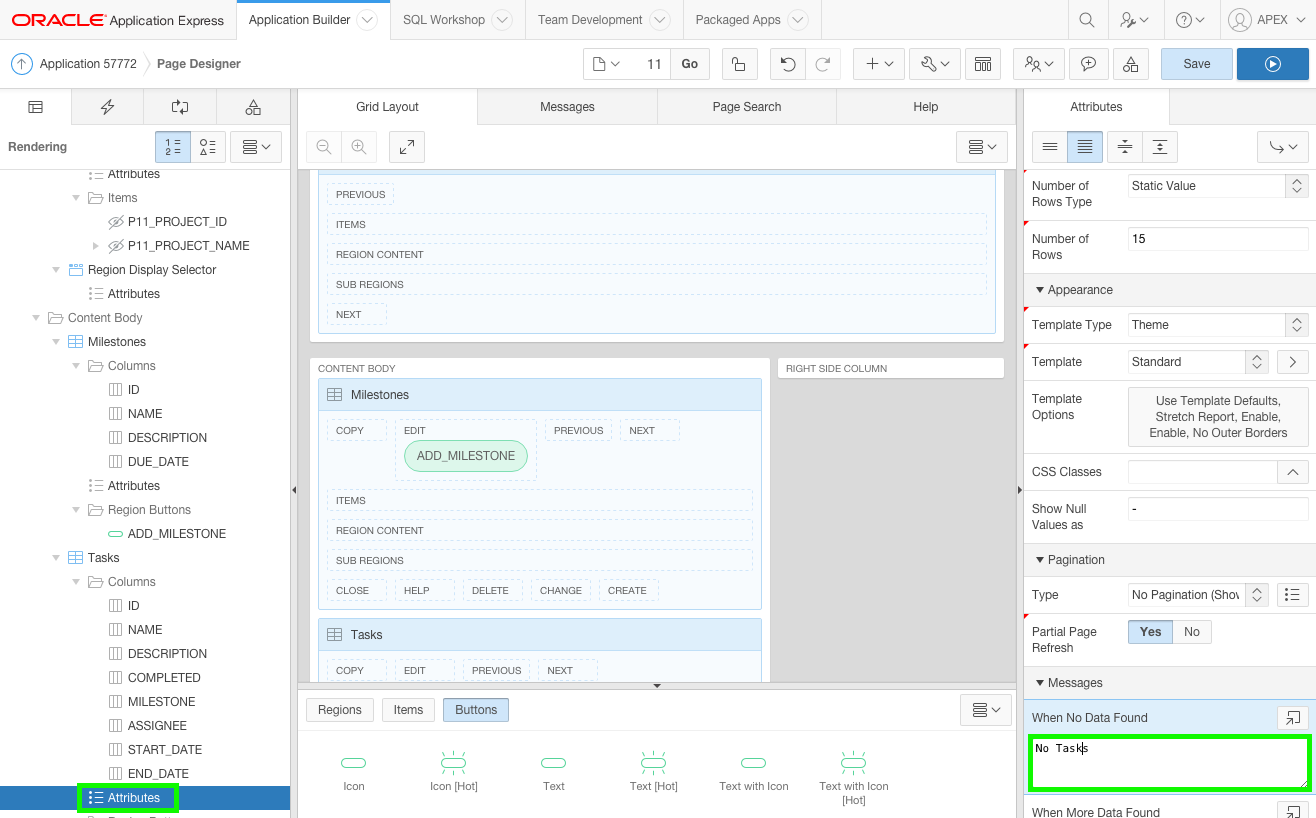Expand the grid layout view with the arrows icon
Image resolution: width=1316 pixels, height=818 pixels.
tap(406, 146)
